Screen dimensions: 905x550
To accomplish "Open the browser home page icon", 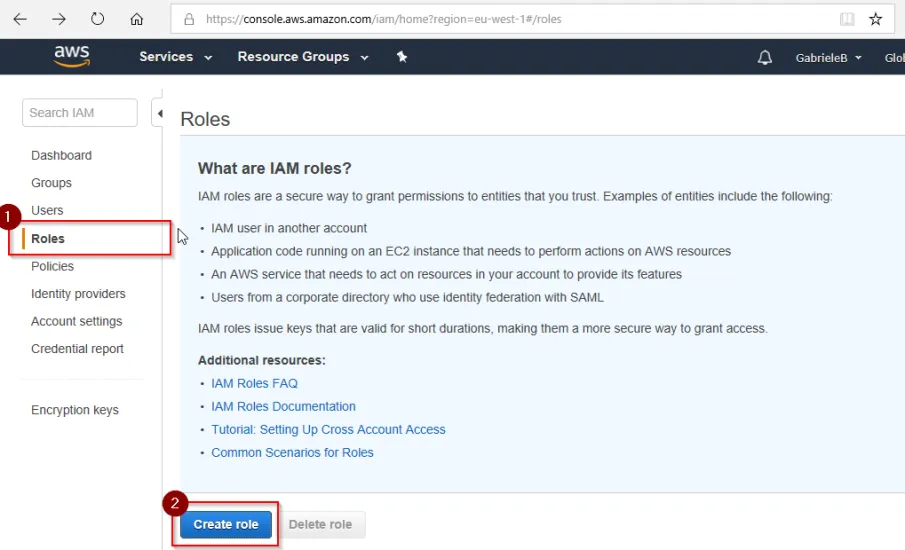I will [136, 19].
